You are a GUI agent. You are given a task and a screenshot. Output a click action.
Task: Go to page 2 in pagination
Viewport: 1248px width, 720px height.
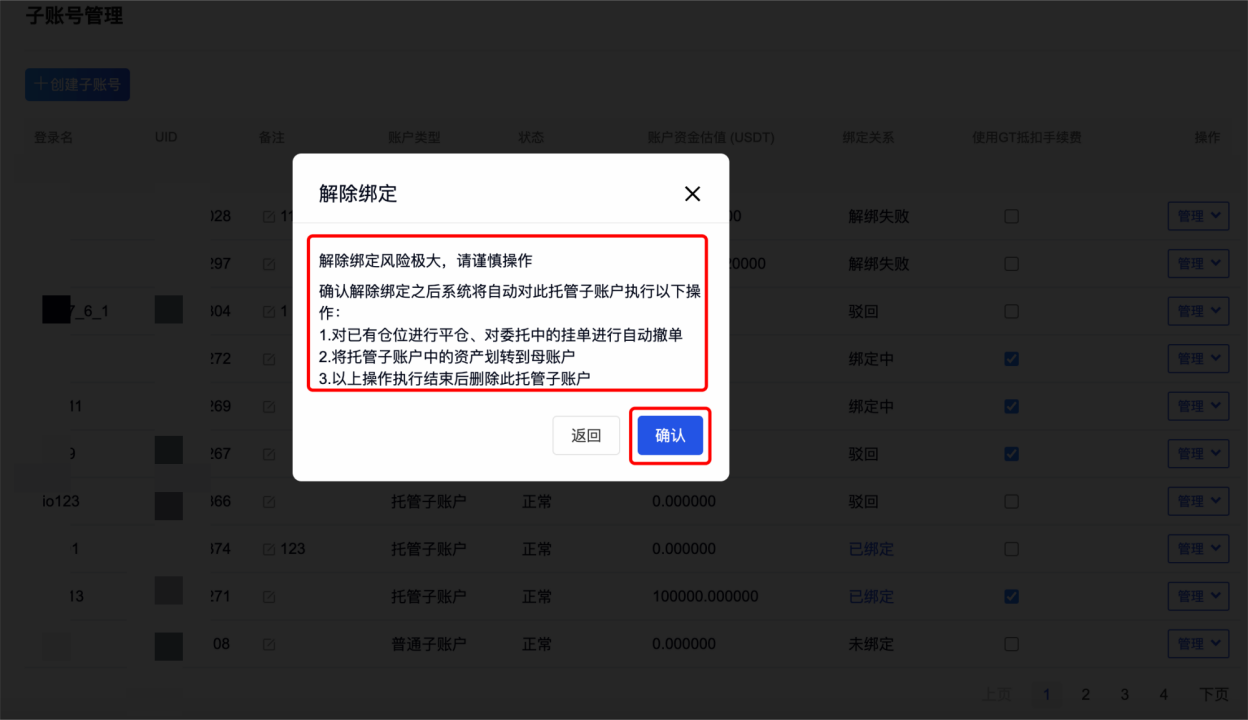(x=1085, y=694)
